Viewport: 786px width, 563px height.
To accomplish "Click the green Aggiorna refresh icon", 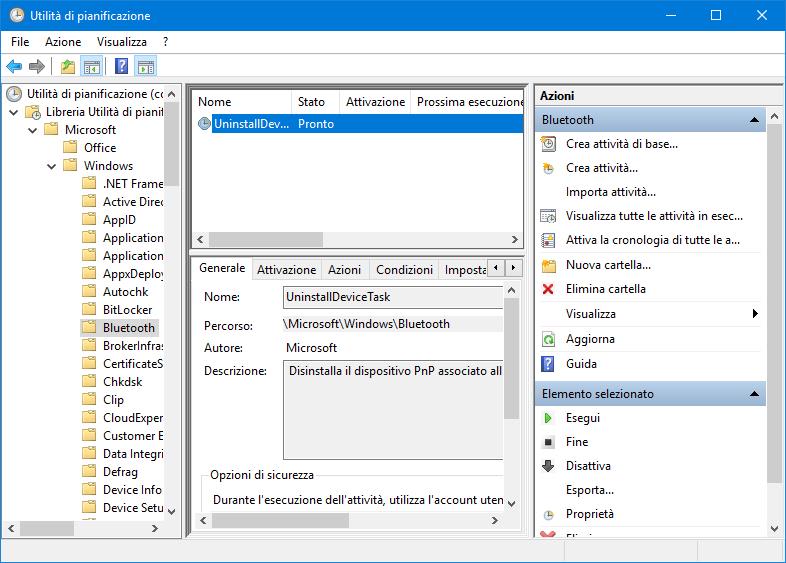I will click(548, 339).
